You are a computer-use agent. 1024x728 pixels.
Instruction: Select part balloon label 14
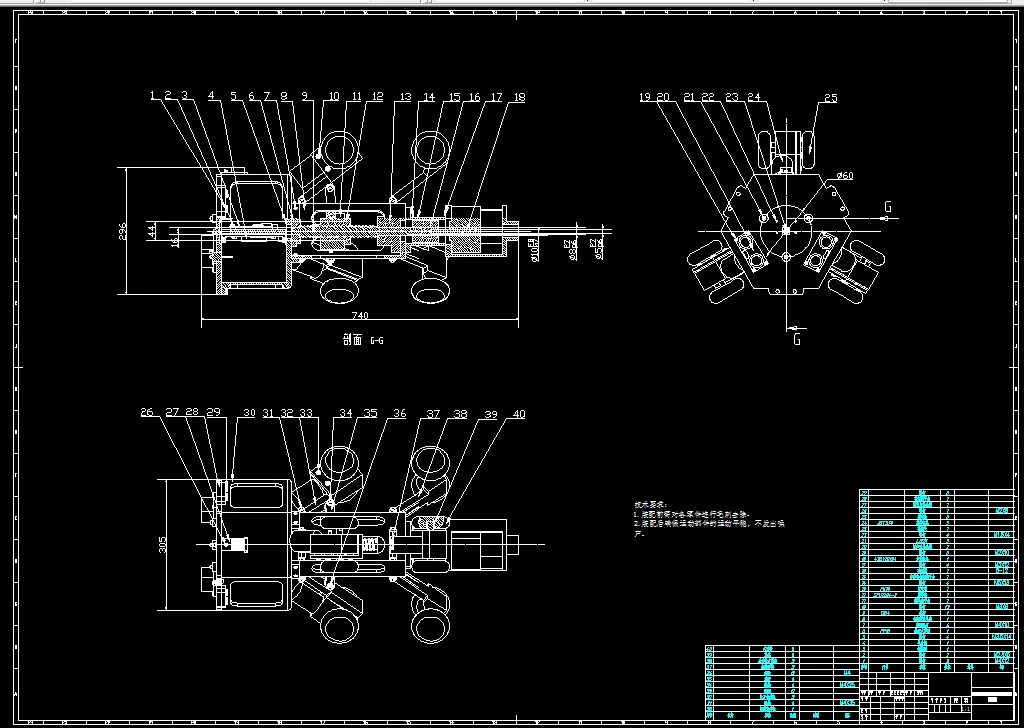[428, 97]
